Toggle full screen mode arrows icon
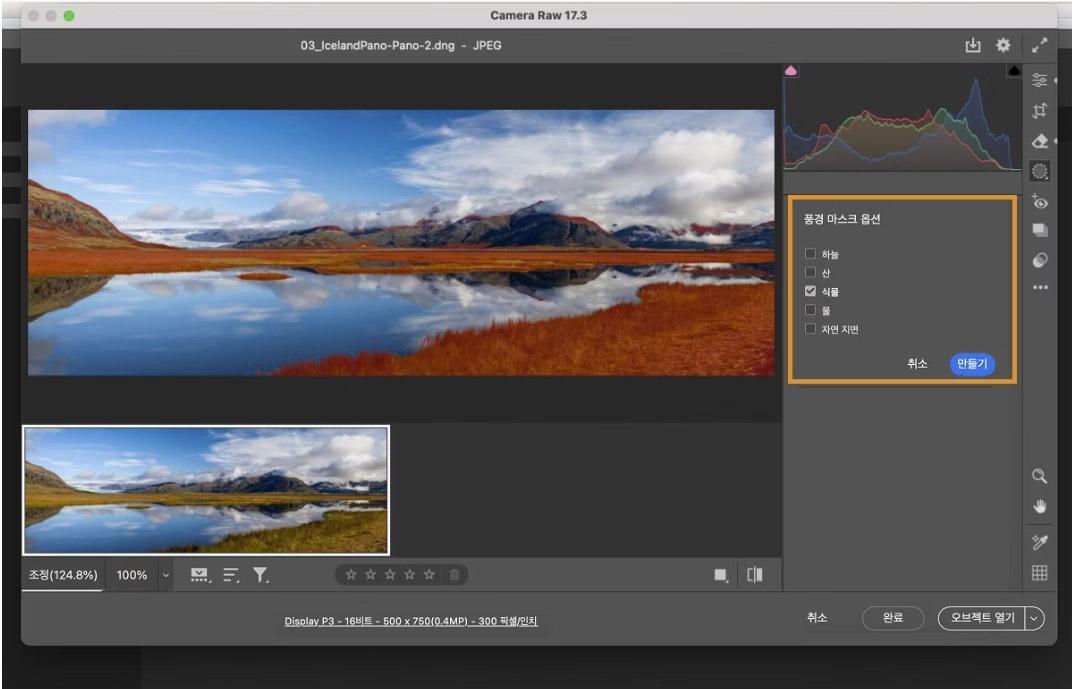 click(1039, 45)
